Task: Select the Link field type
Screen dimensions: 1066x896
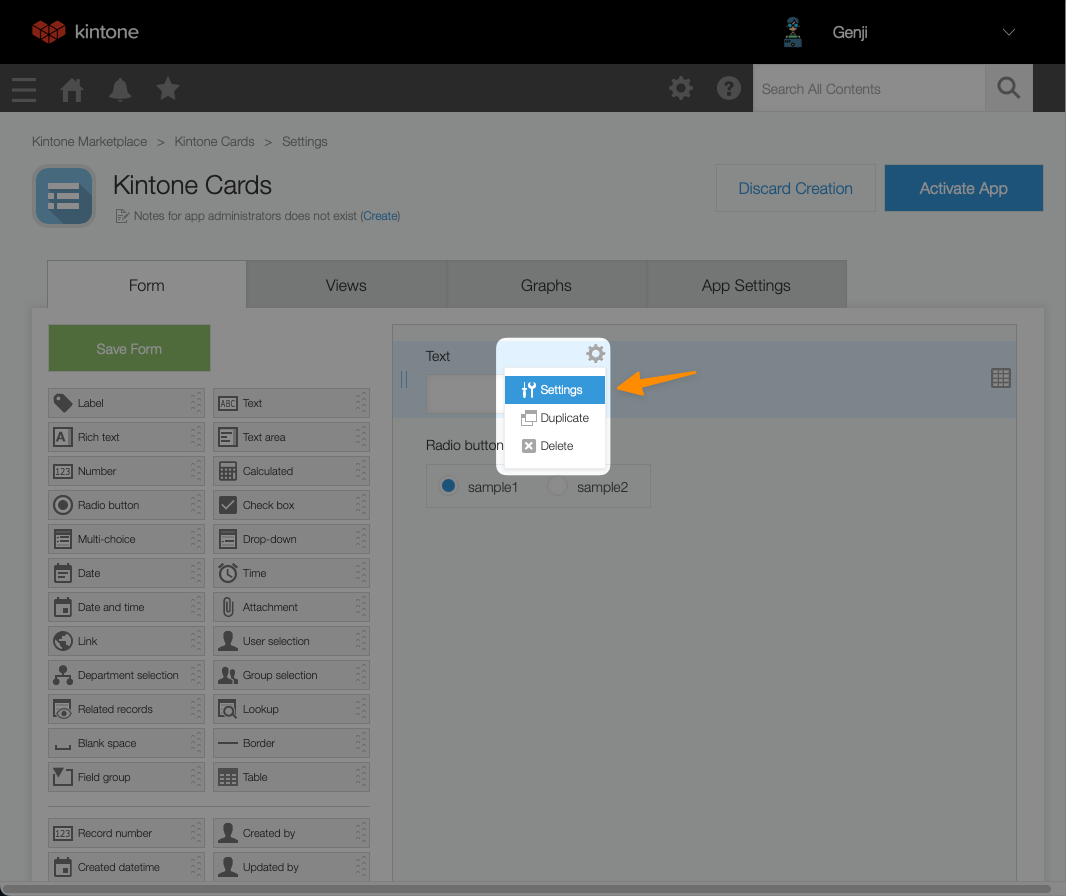Action: 126,641
